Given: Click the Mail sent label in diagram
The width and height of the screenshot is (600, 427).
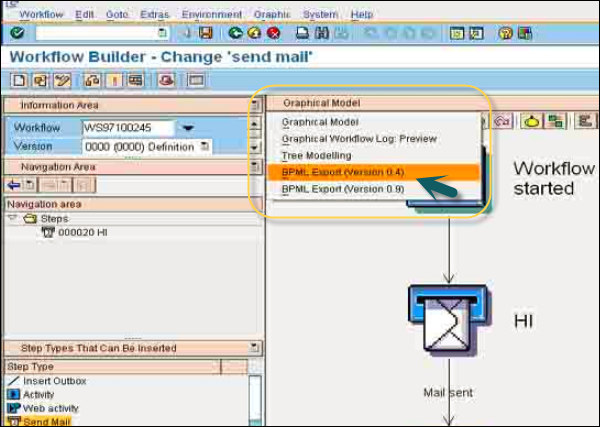Looking at the screenshot, I should [x=448, y=393].
